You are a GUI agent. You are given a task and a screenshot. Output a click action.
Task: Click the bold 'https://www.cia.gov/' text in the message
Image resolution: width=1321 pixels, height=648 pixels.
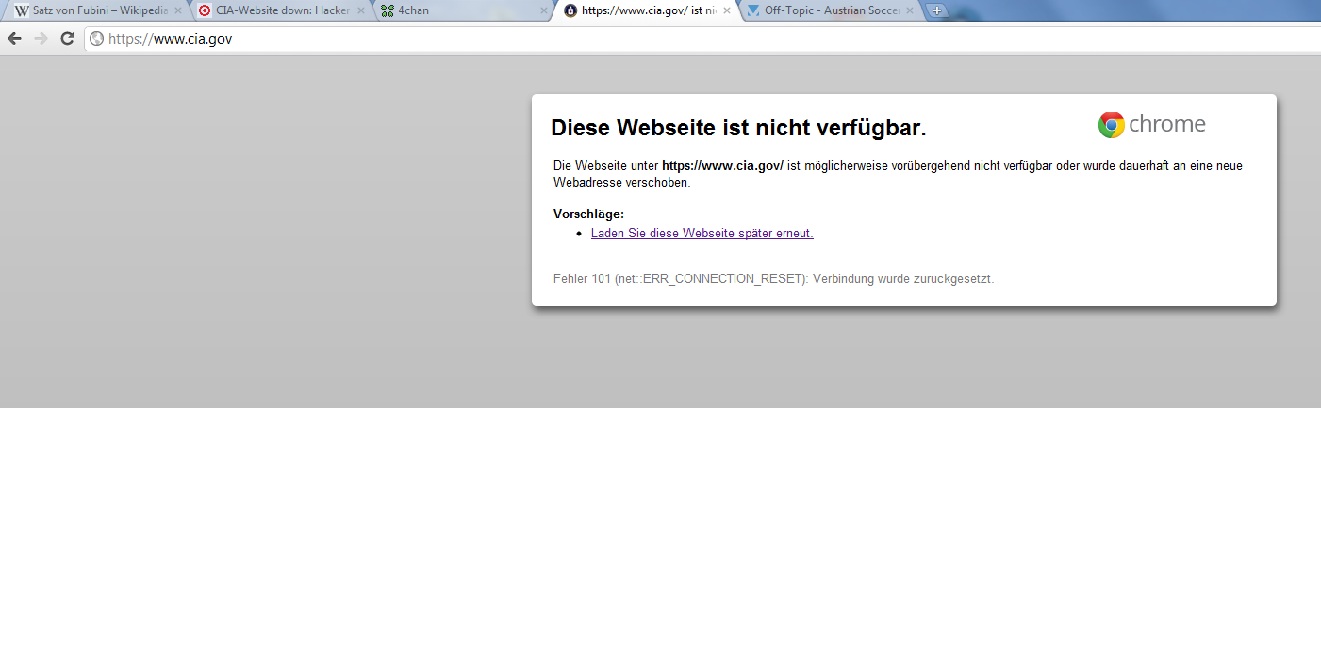point(723,166)
